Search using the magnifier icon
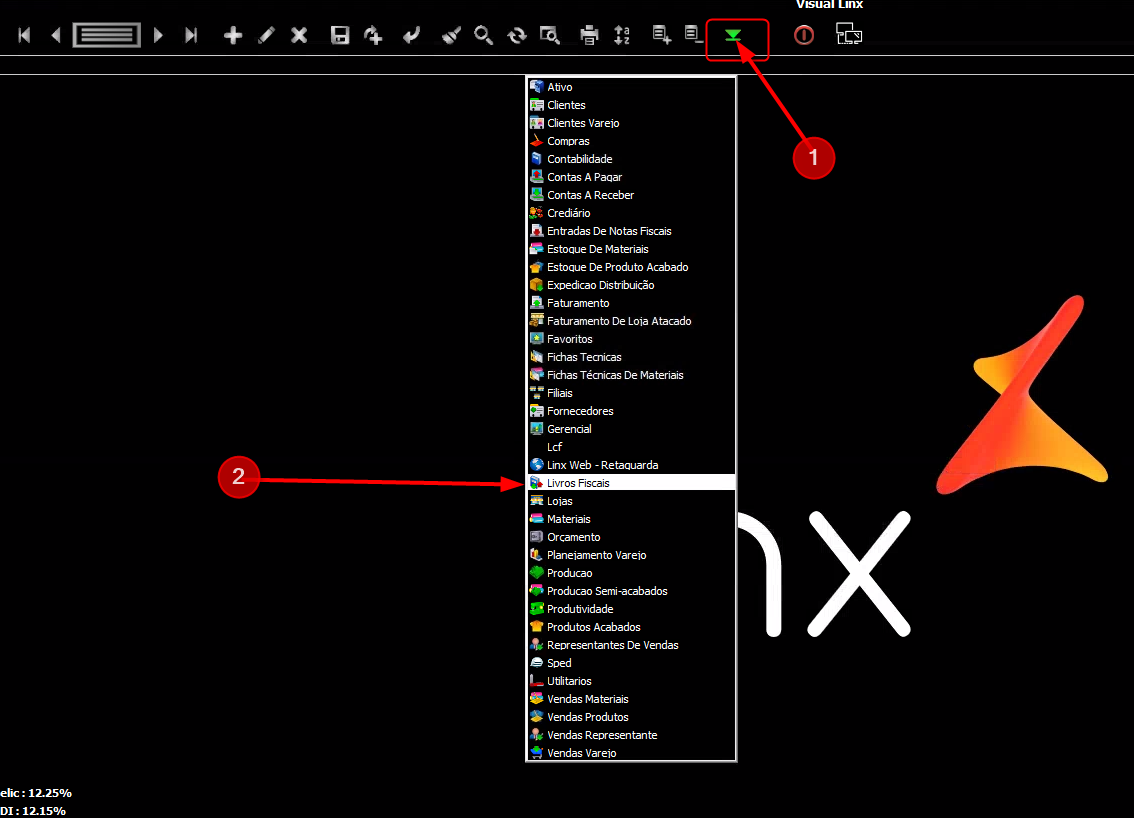1134x818 pixels. (x=483, y=35)
